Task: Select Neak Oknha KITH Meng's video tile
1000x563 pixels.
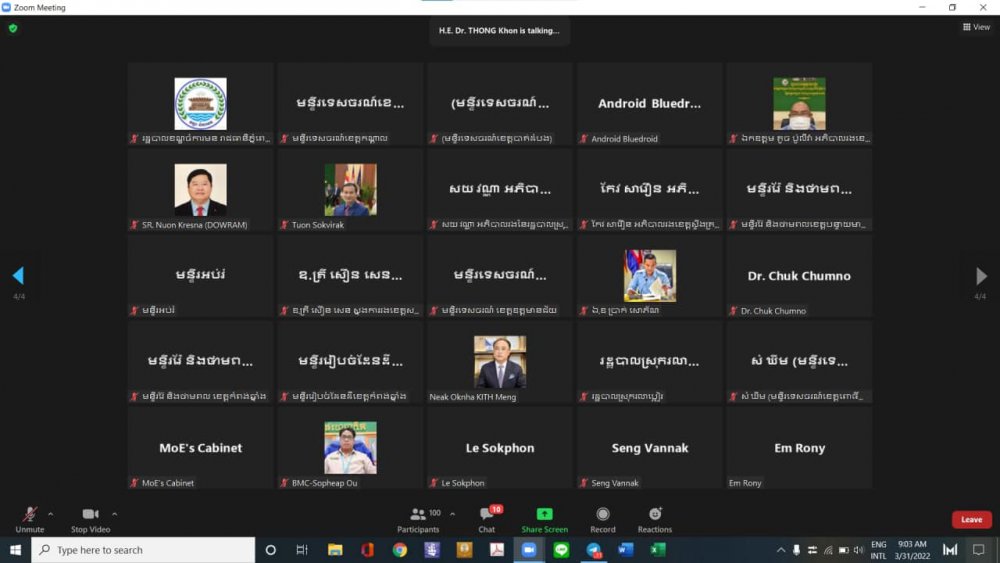Action: (500, 362)
